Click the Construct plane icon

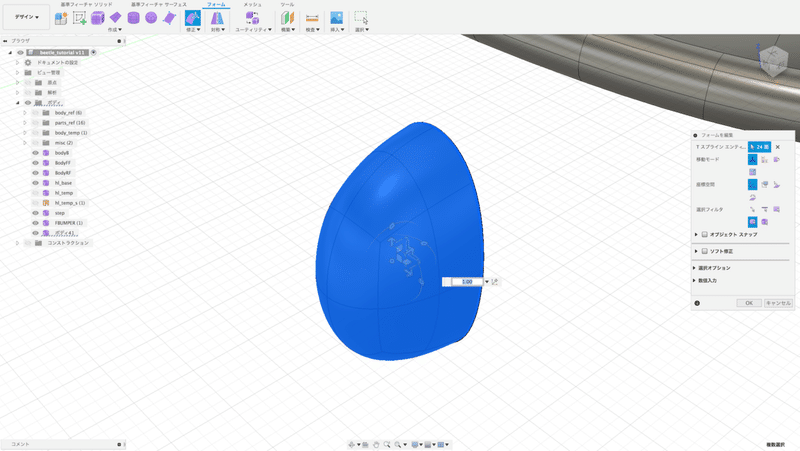288,18
